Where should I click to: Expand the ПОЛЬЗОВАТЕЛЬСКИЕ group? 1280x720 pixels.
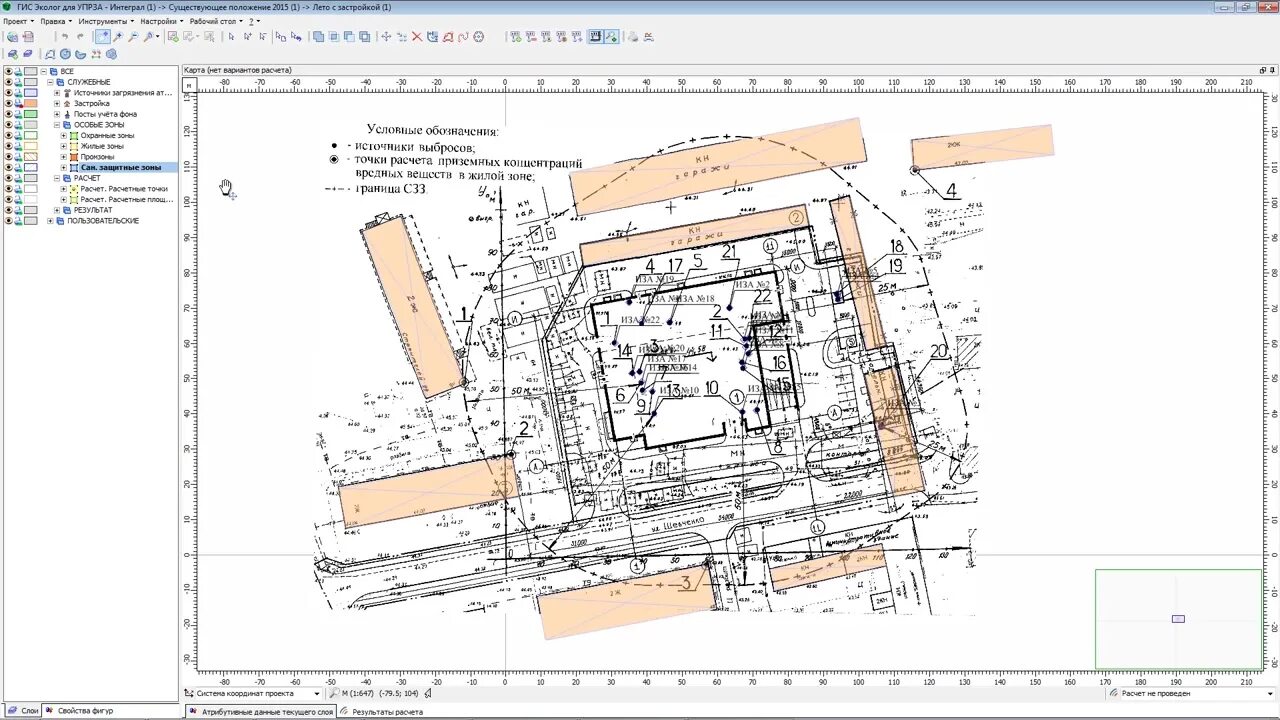click(x=50, y=221)
